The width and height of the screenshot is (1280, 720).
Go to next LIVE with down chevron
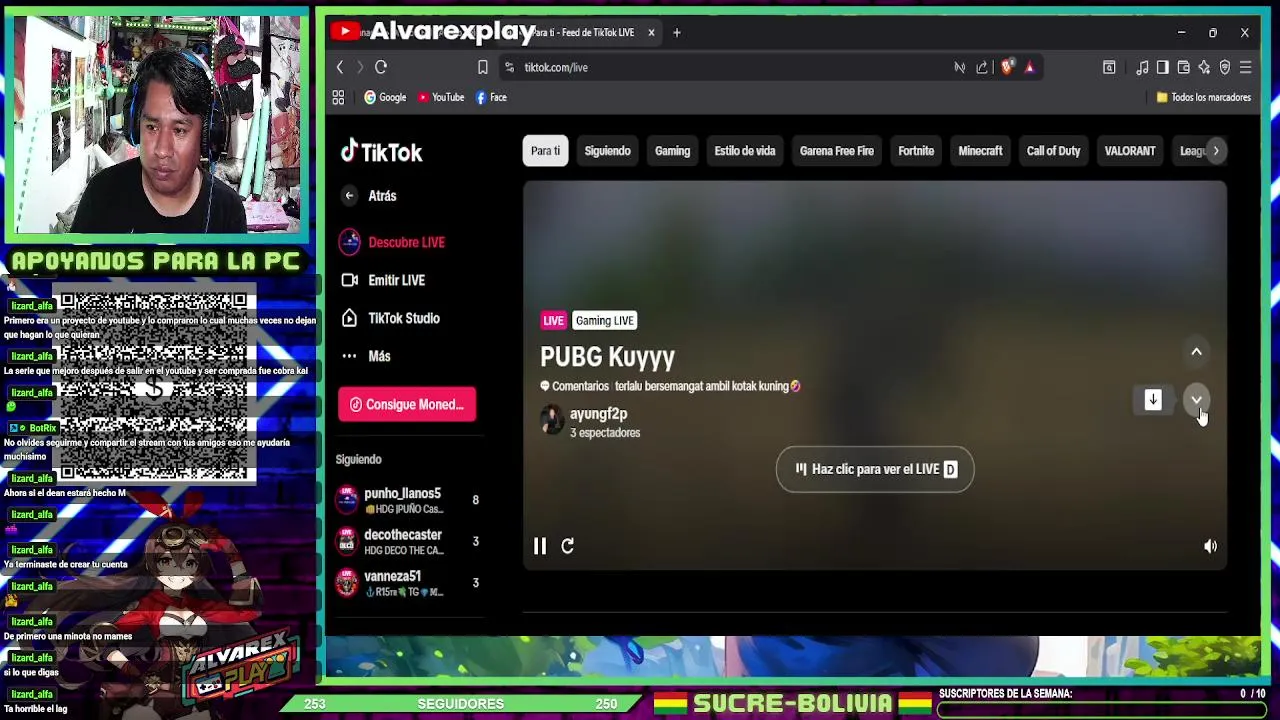pos(1196,400)
